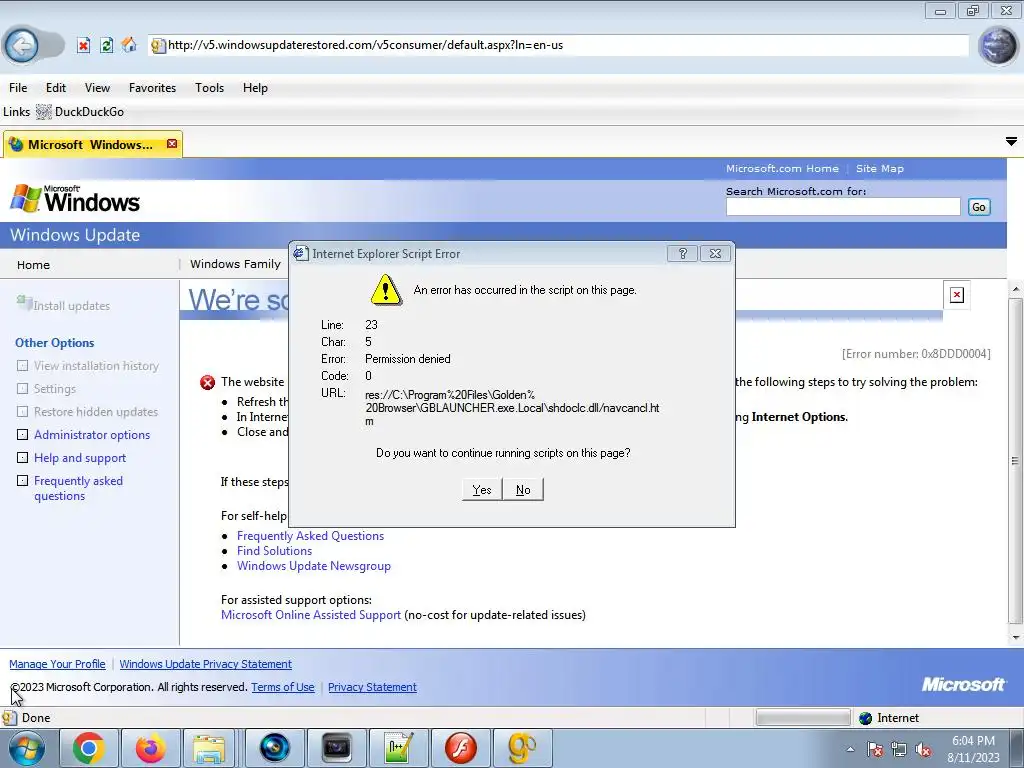Screen dimensions: 1024x768
Task: Launch Google Chrome from the taskbar
Action: tap(89, 748)
